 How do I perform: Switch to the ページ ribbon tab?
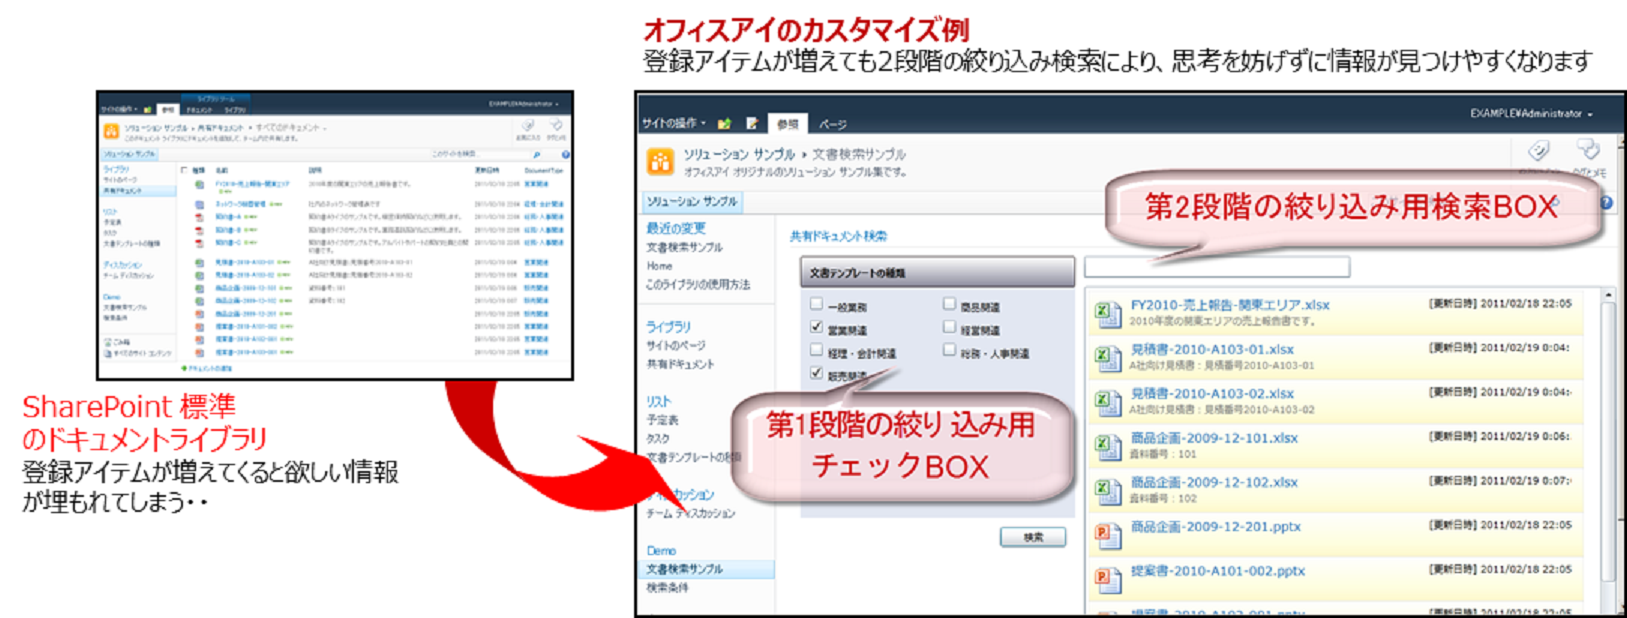coord(832,124)
